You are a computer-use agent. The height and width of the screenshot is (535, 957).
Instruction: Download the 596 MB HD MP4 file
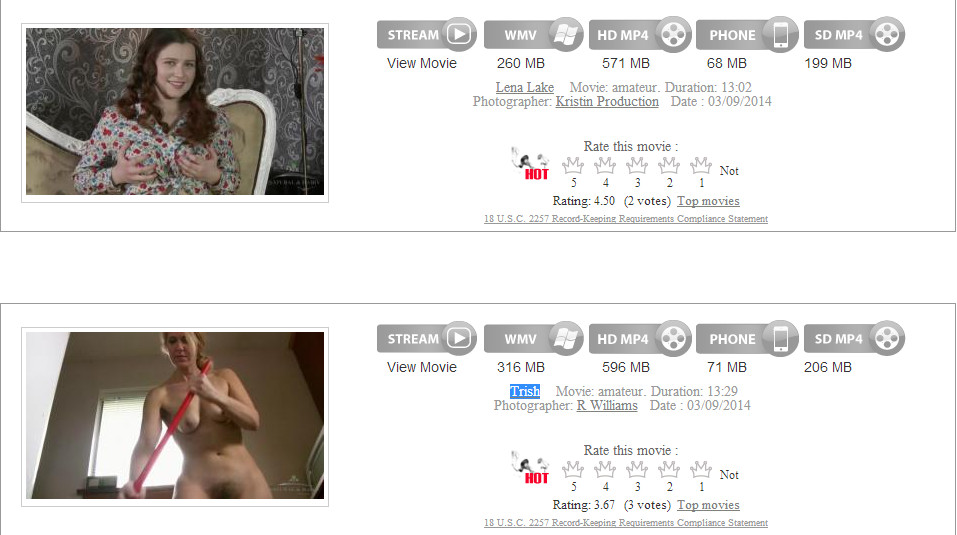640,339
